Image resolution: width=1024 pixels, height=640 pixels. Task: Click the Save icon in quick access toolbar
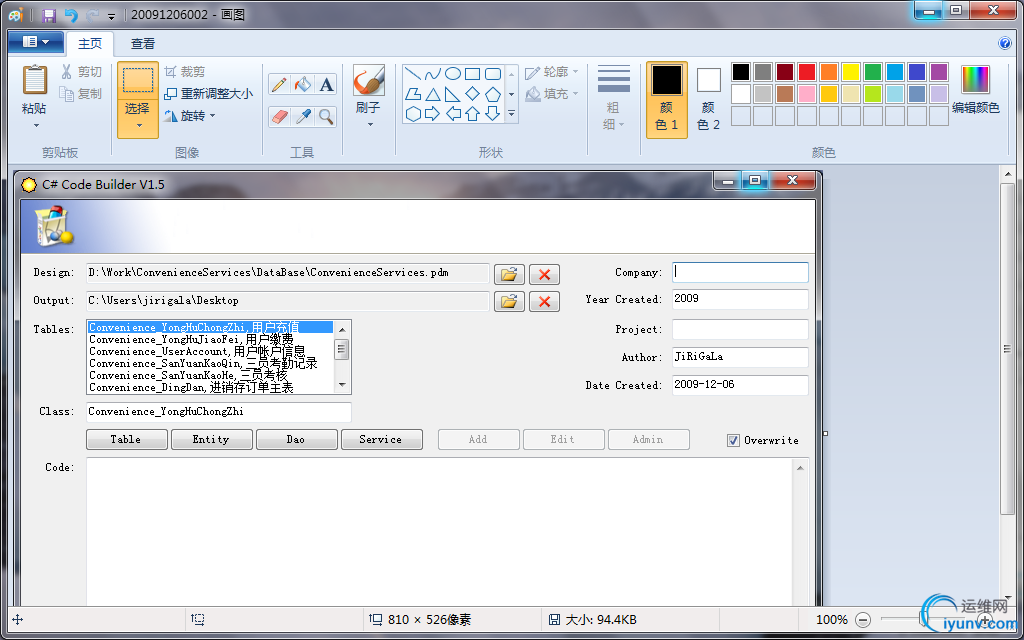49,15
